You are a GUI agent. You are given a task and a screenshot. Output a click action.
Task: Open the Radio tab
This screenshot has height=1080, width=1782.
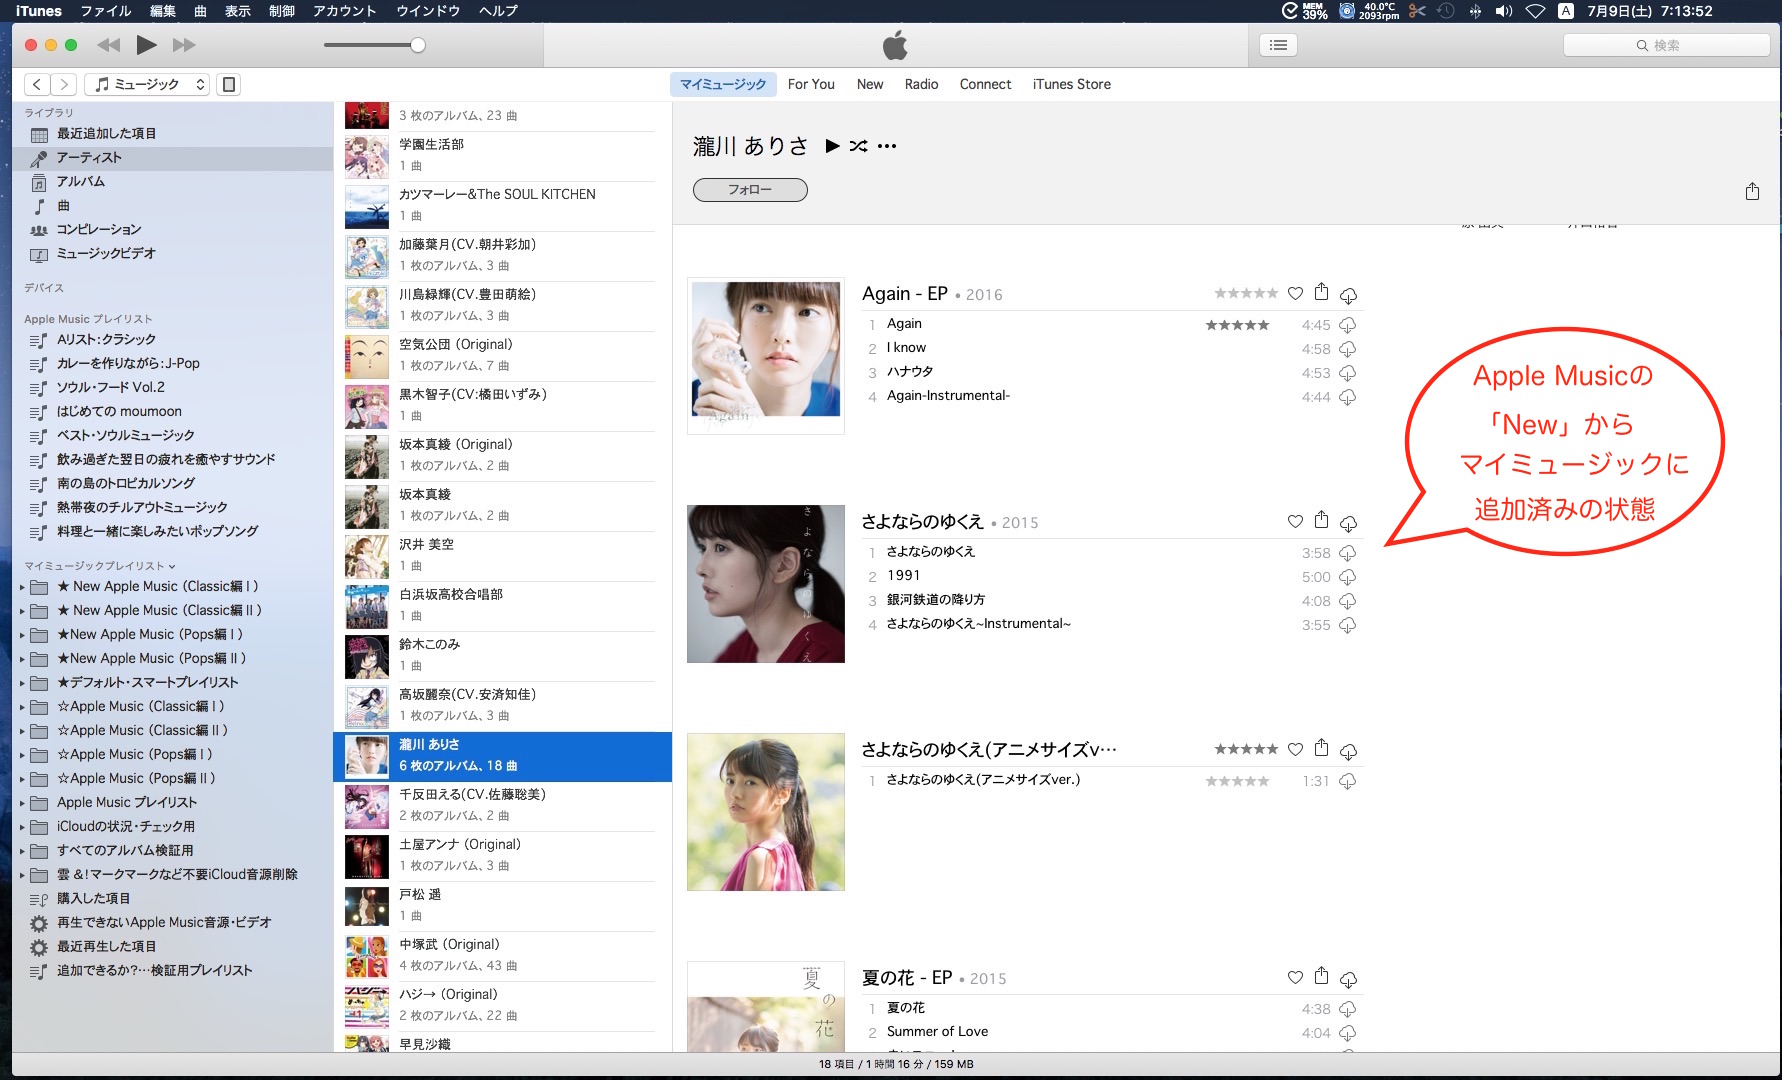click(921, 84)
